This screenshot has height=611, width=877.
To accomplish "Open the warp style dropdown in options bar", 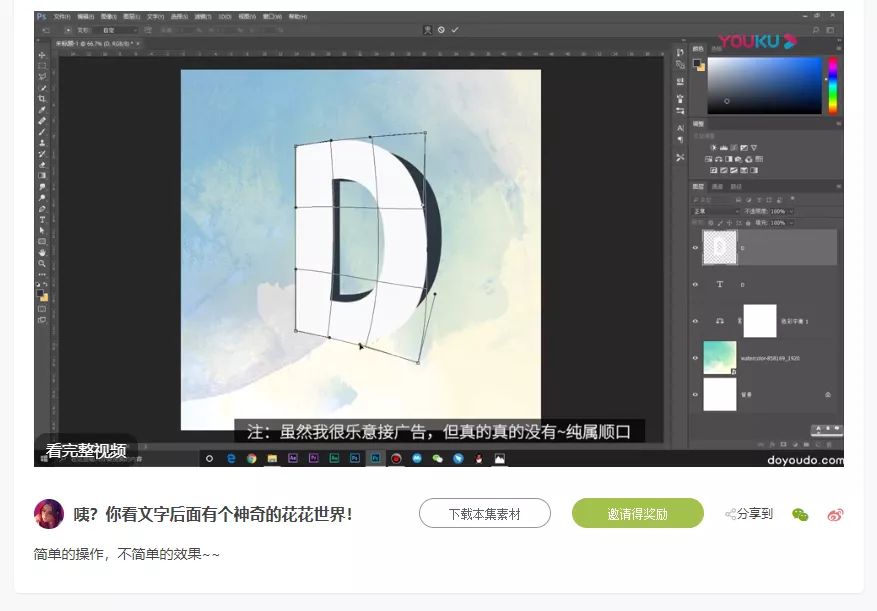I will click(120, 30).
